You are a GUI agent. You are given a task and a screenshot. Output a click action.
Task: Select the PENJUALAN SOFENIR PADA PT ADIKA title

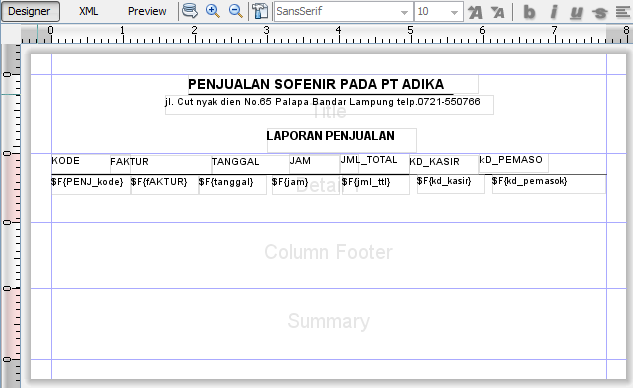pyautogui.click(x=333, y=84)
